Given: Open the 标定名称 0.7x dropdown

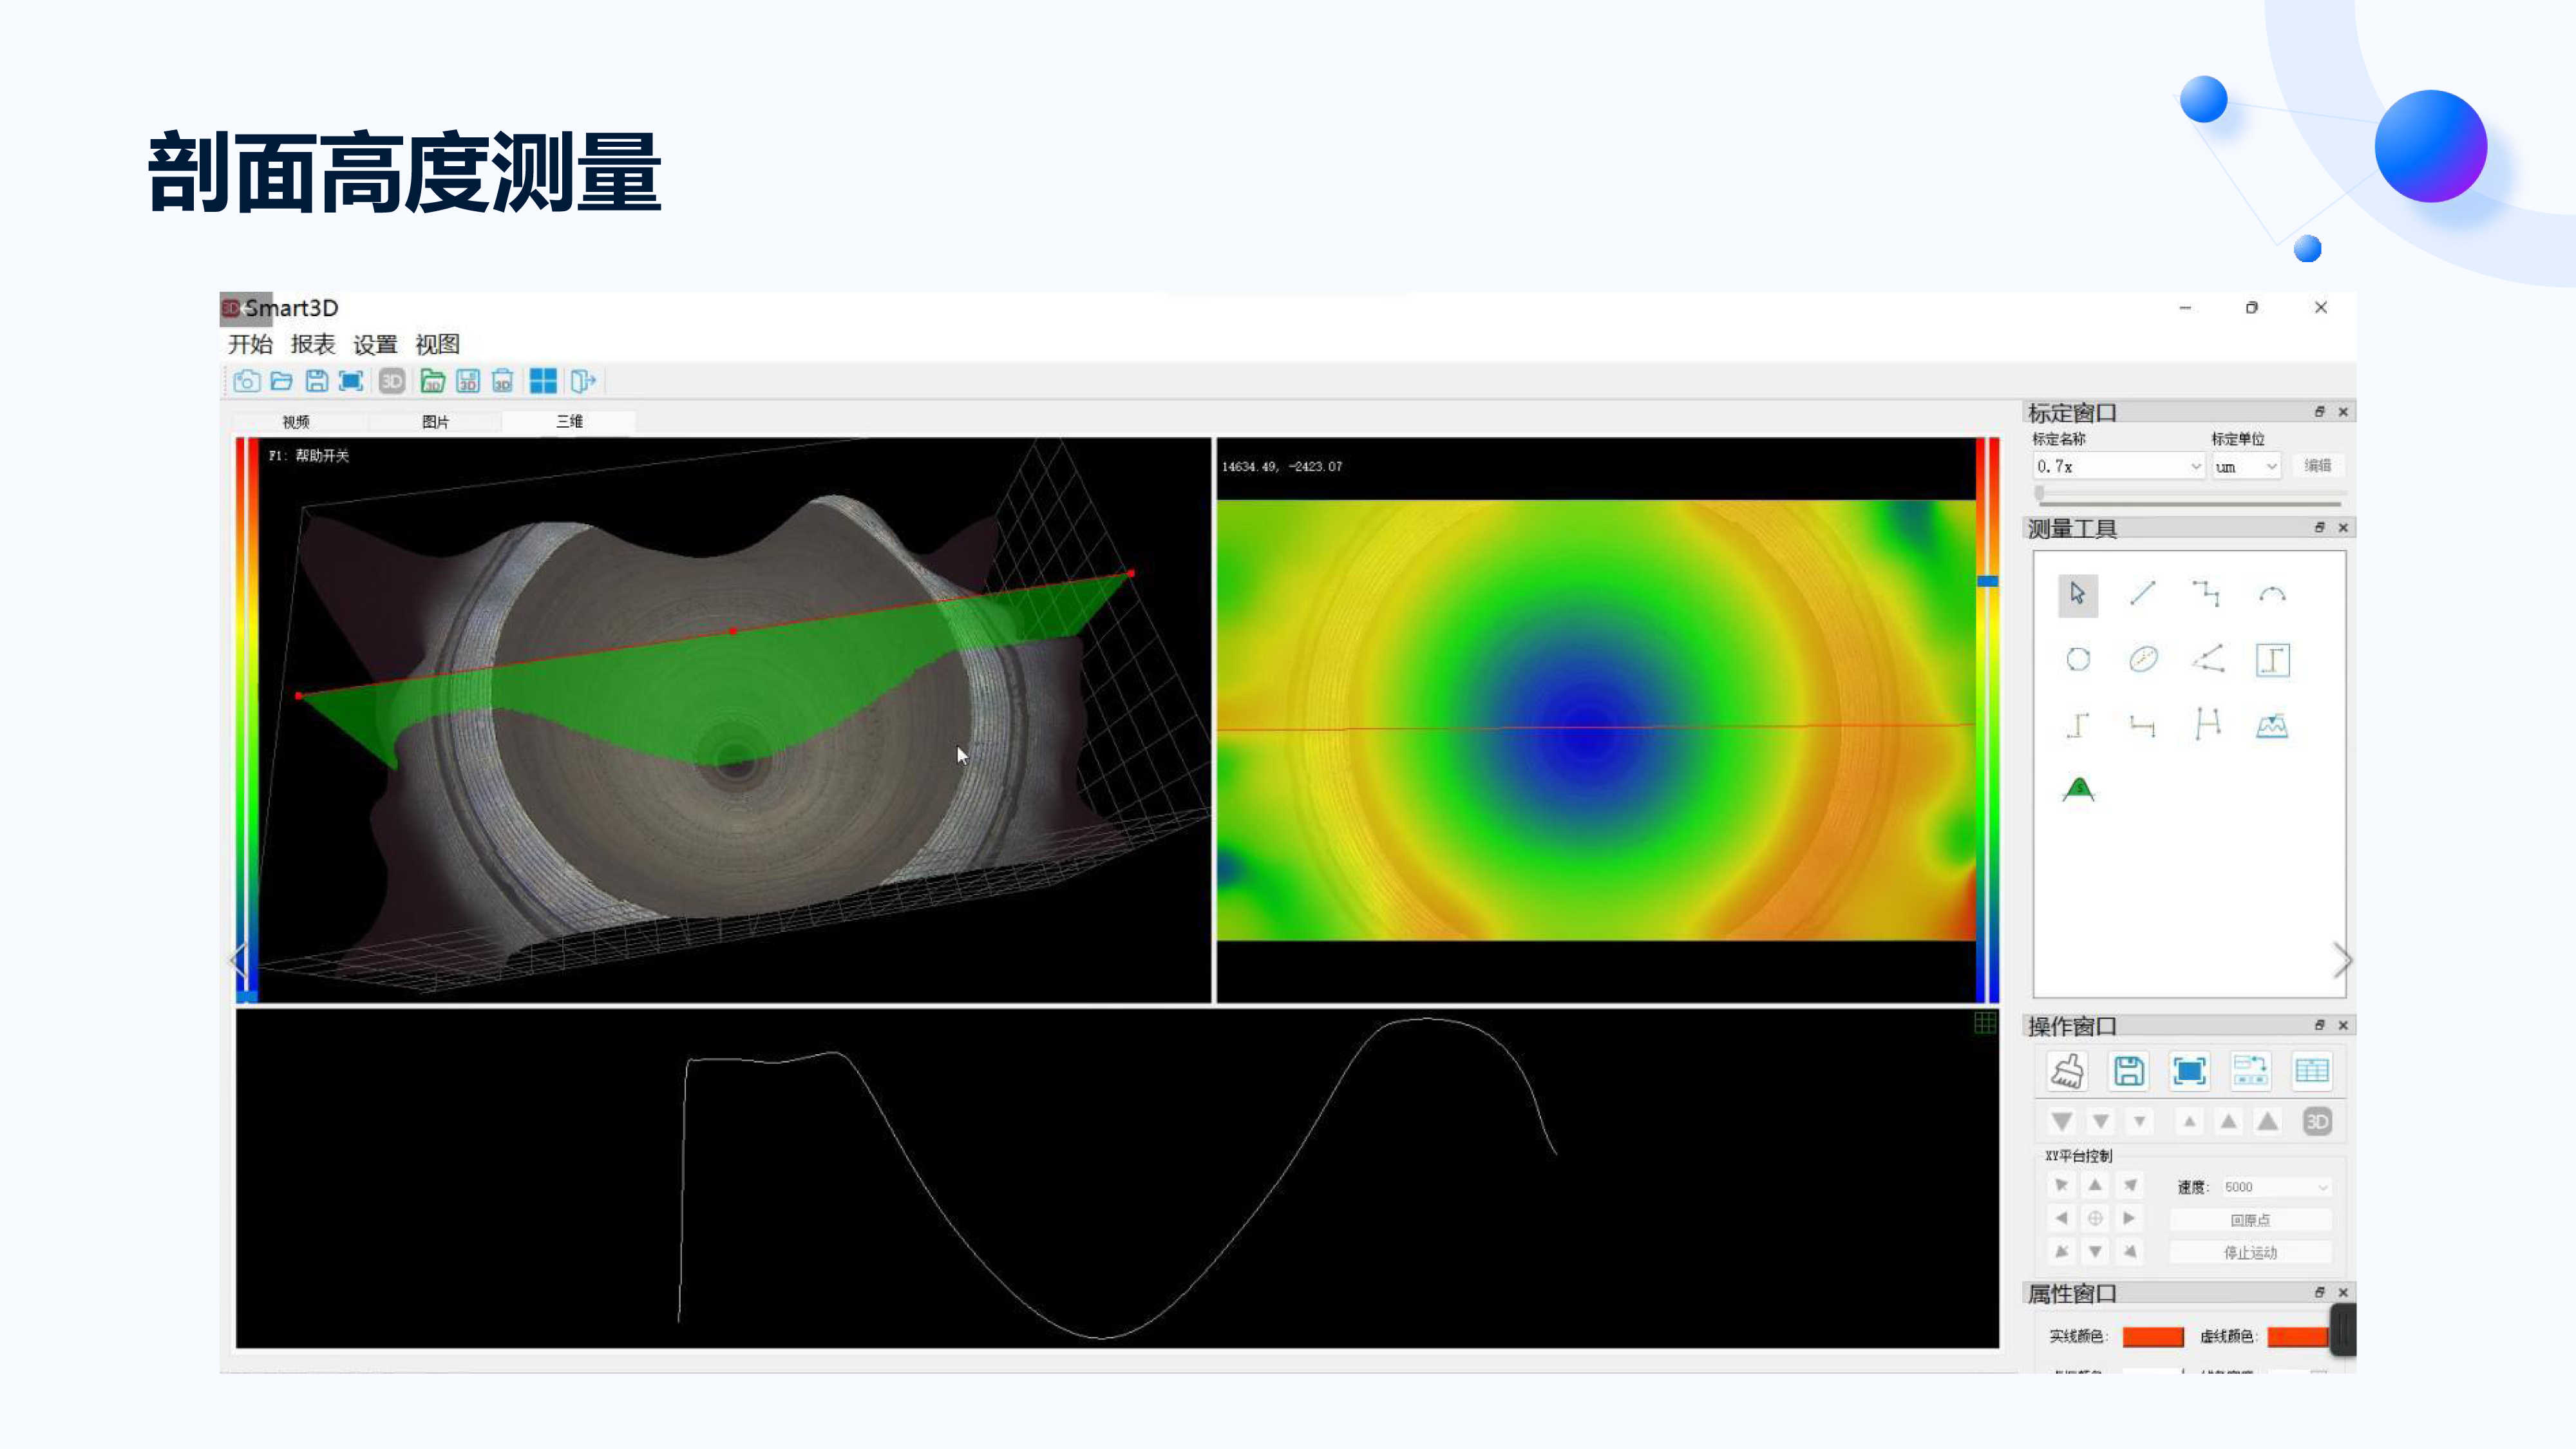Looking at the screenshot, I should [x=2118, y=466].
